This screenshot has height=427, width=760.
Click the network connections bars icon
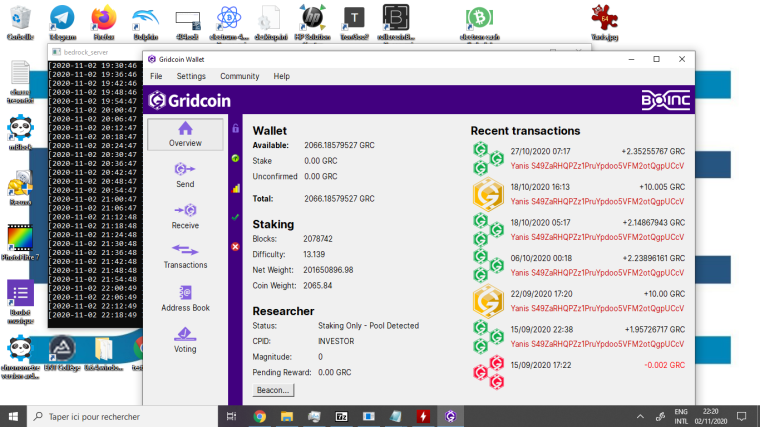point(236,189)
